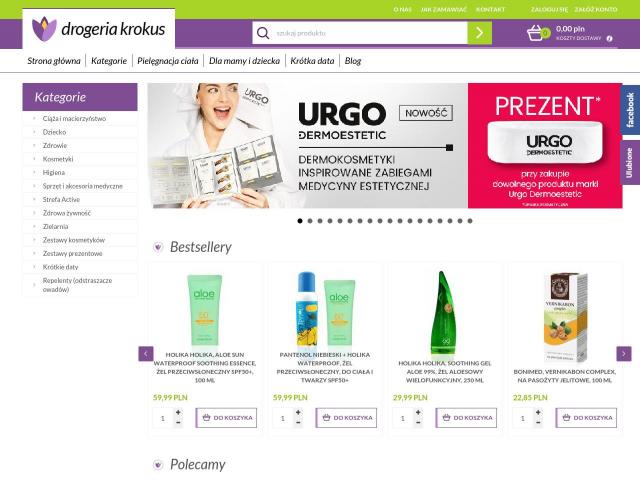640x480 pixels.
Task: Open Pielęgnacja ciała menu item
Action: (x=168, y=61)
